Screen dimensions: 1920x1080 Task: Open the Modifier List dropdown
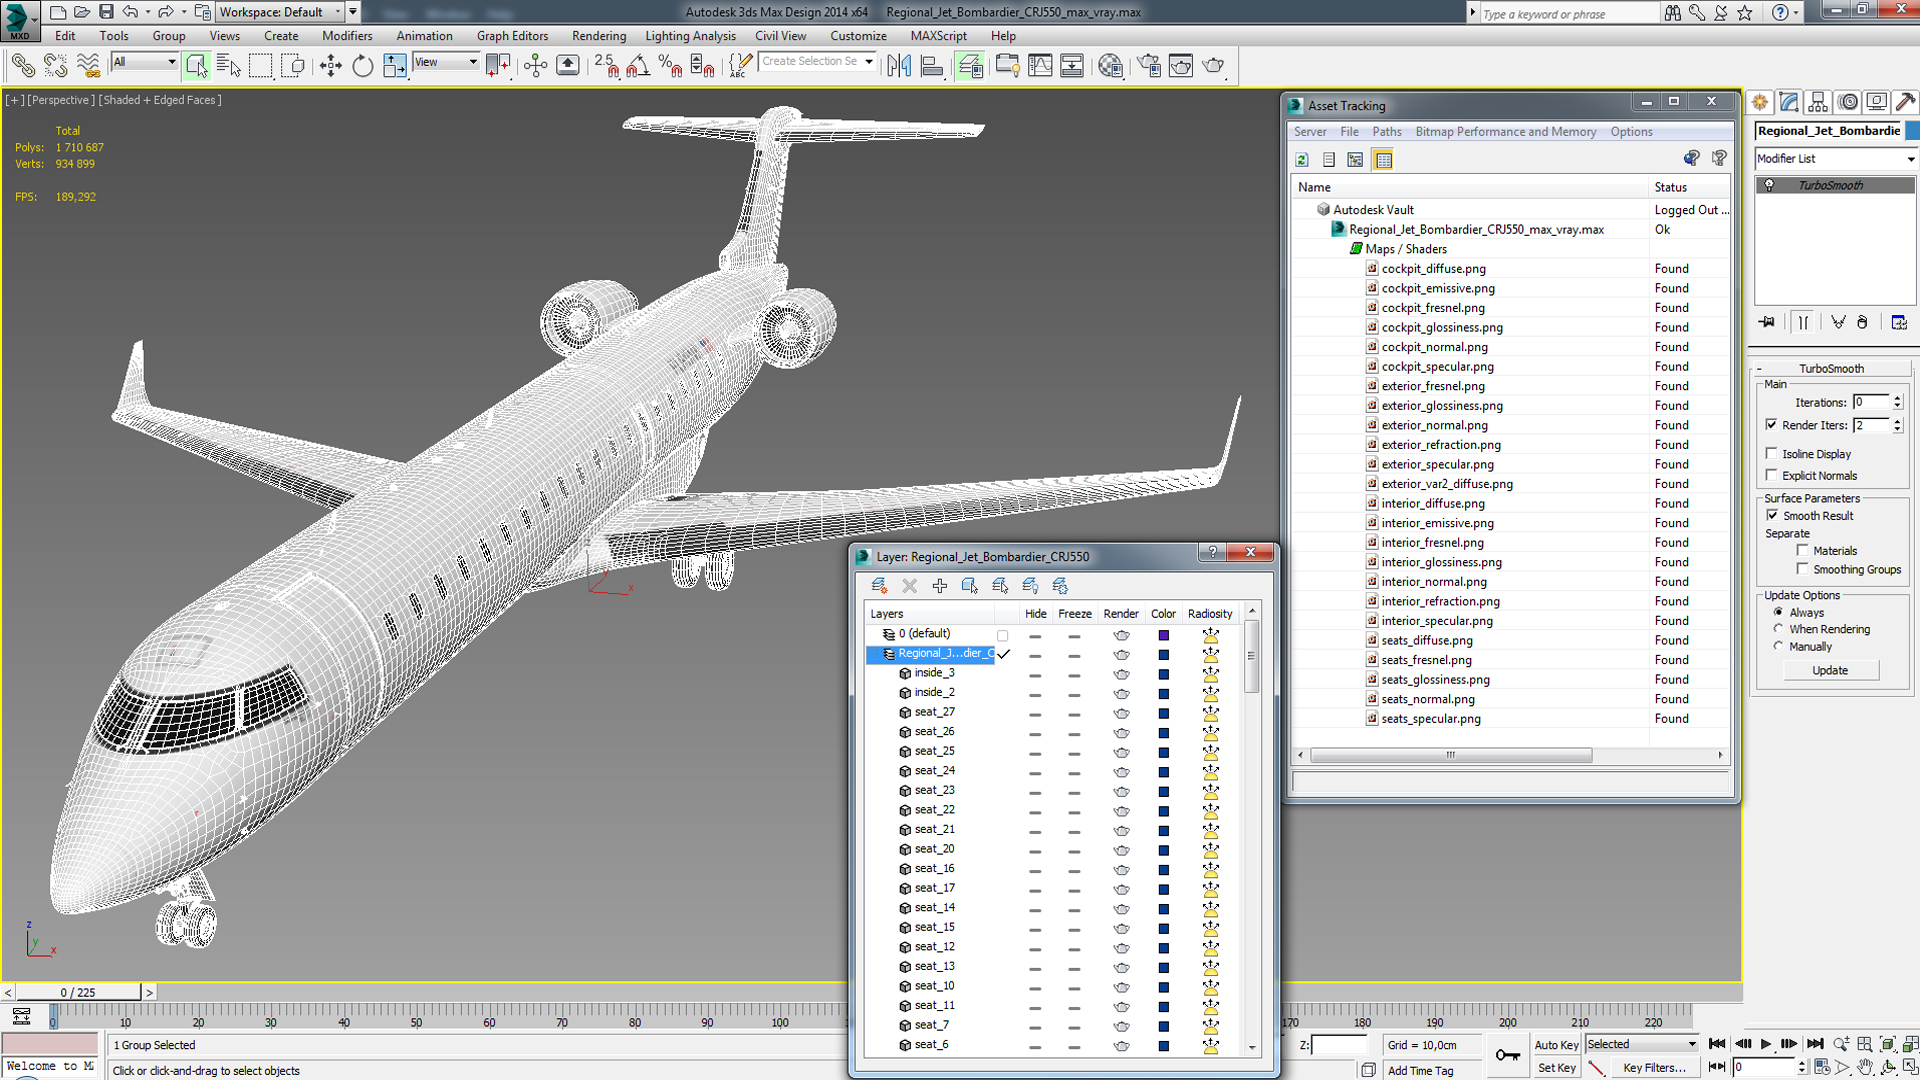tap(1835, 159)
